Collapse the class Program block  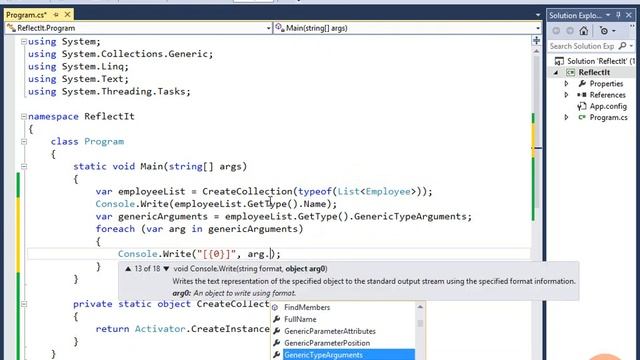24,142
